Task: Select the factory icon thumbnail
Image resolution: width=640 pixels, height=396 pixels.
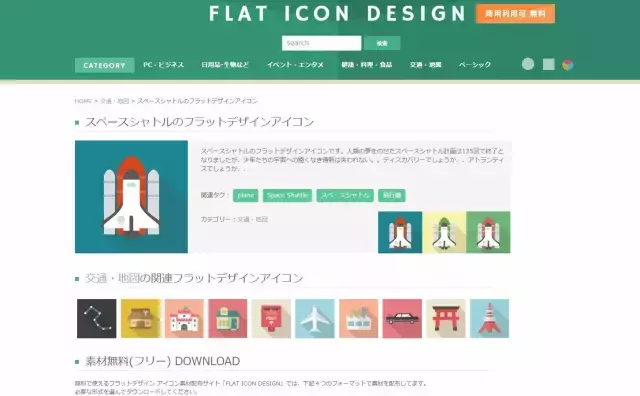Action: 358,318
